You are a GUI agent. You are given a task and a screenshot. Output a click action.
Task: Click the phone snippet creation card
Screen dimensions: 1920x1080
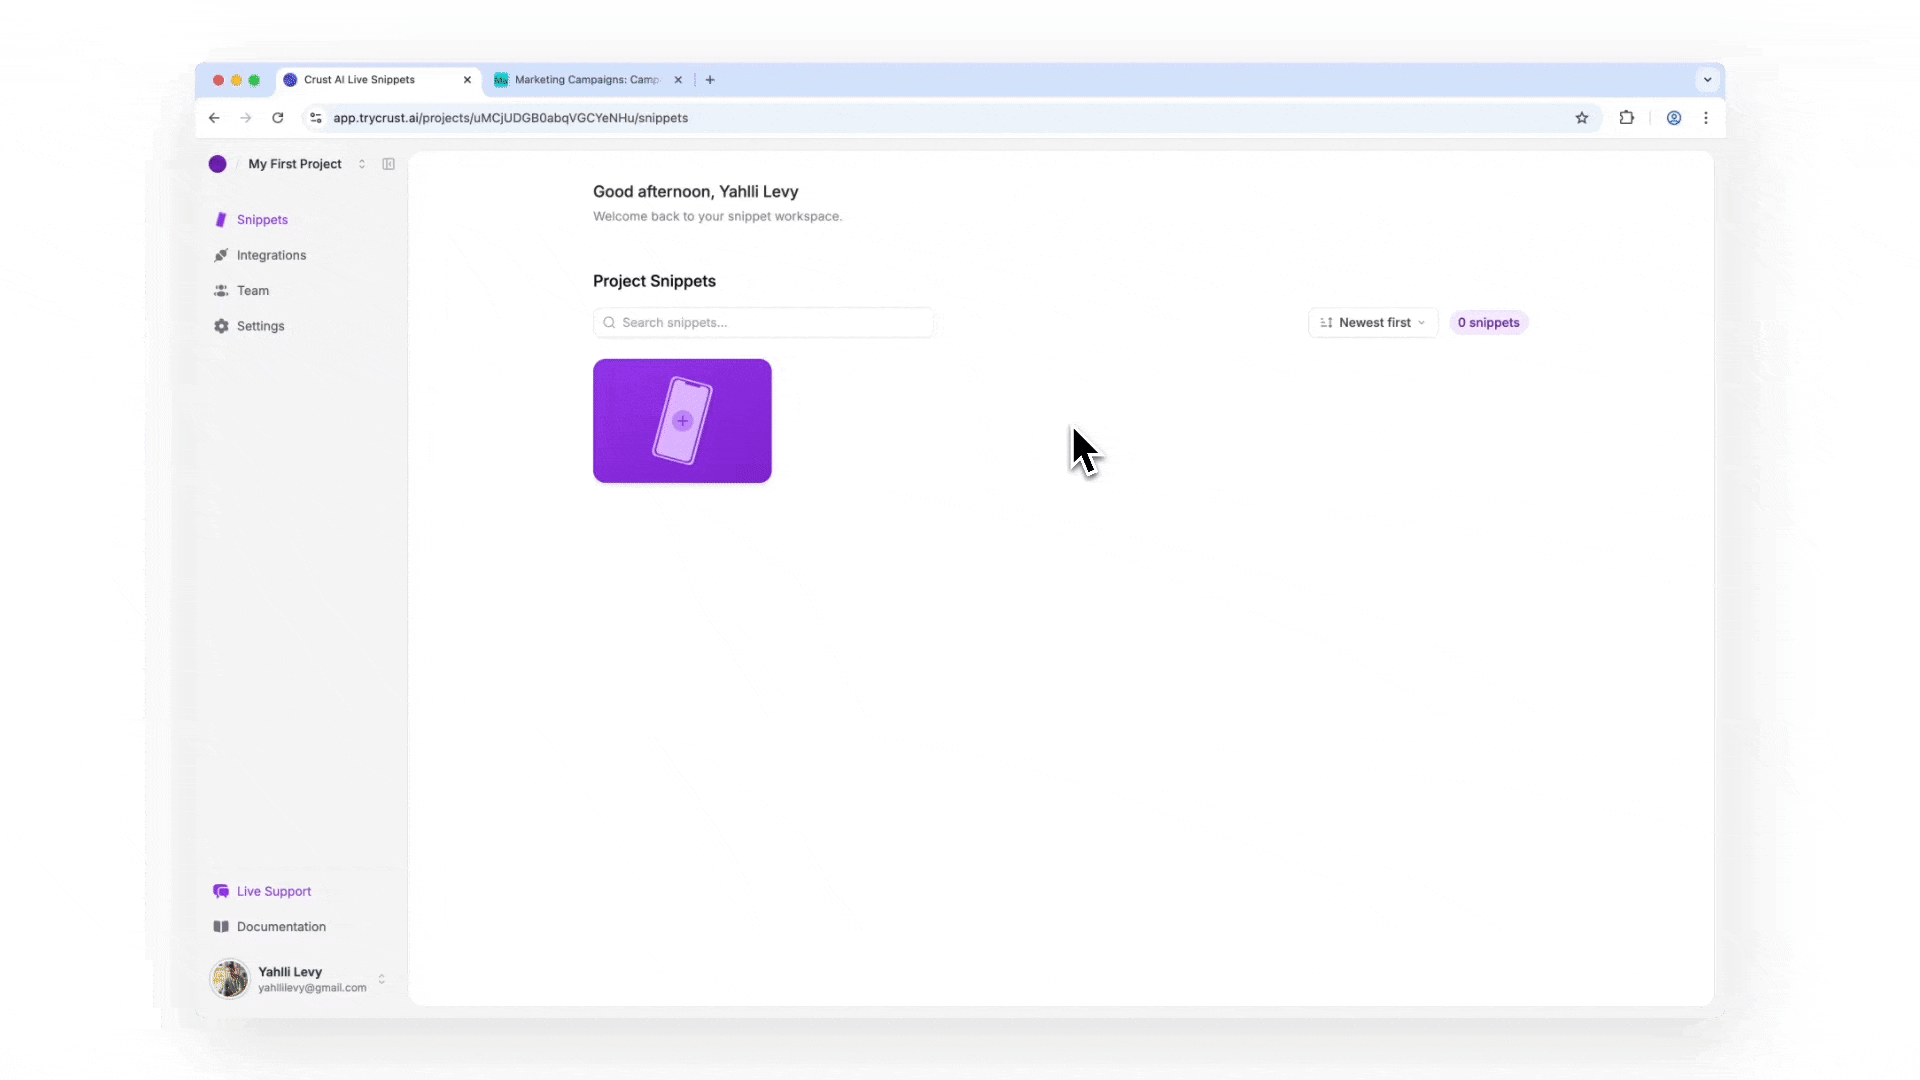coord(682,420)
